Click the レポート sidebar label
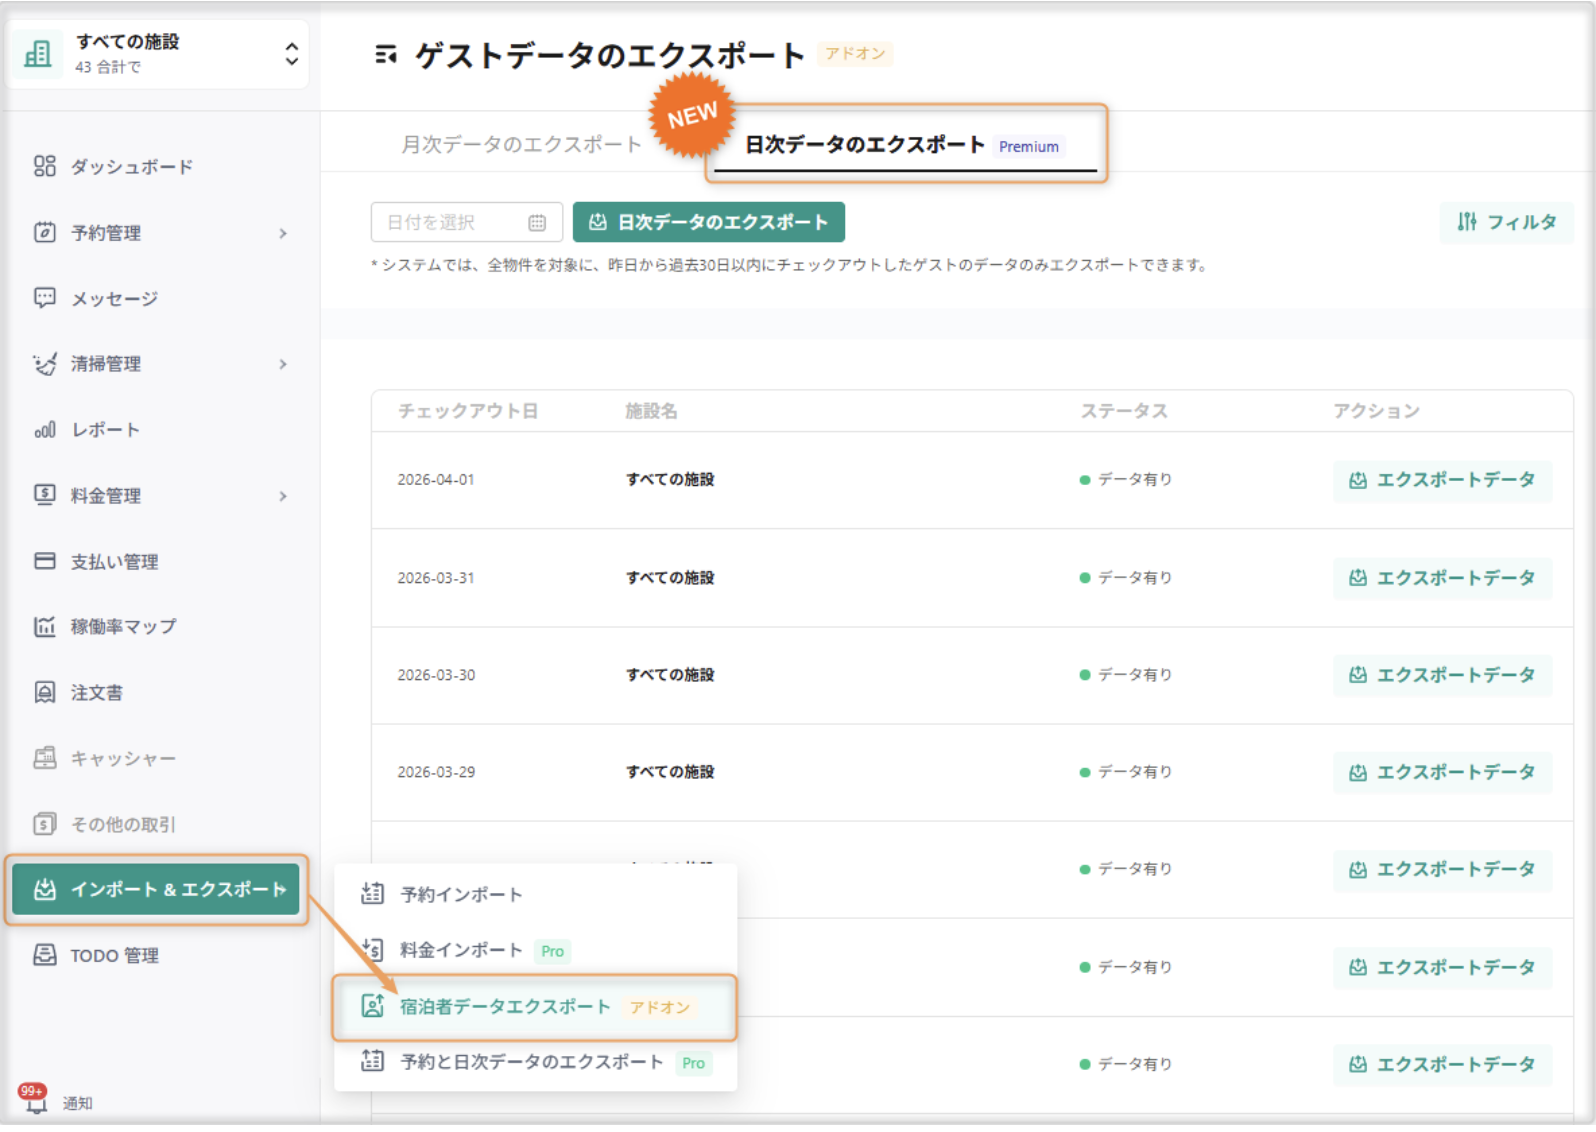1596x1132 pixels. pos(105,430)
